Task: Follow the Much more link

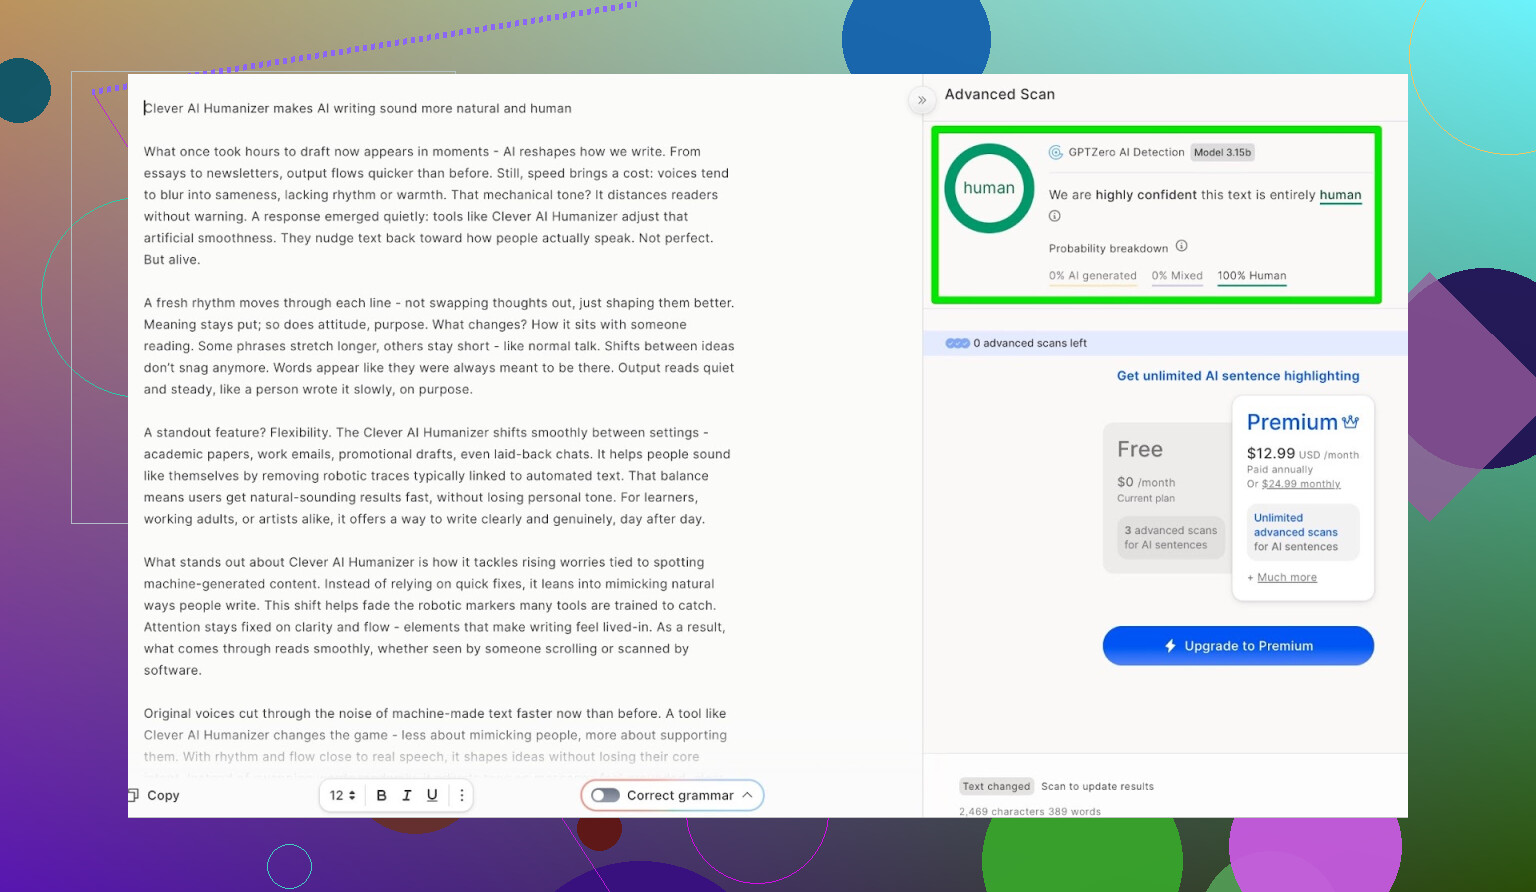Action: (x=1286, y=577)
